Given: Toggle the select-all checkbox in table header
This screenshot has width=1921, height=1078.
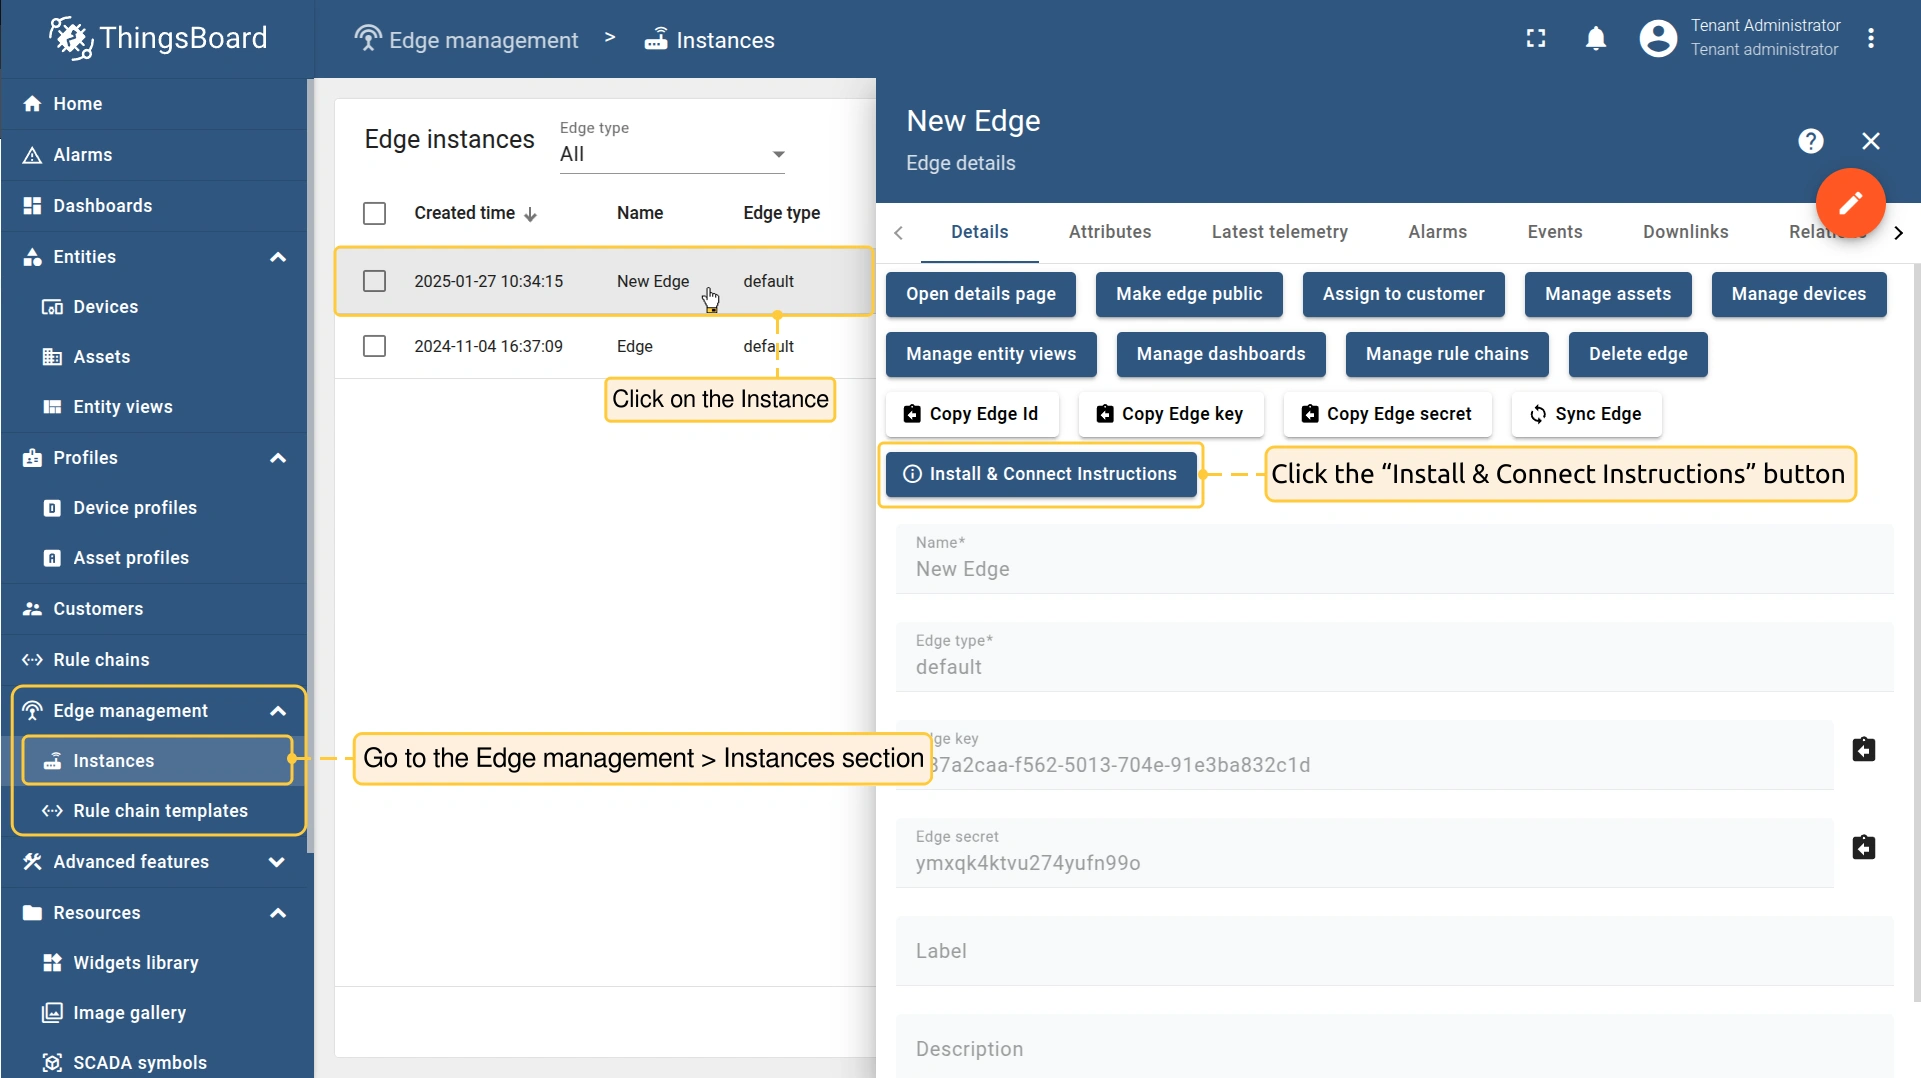Looking at the screenshot, I should [374, 213].
